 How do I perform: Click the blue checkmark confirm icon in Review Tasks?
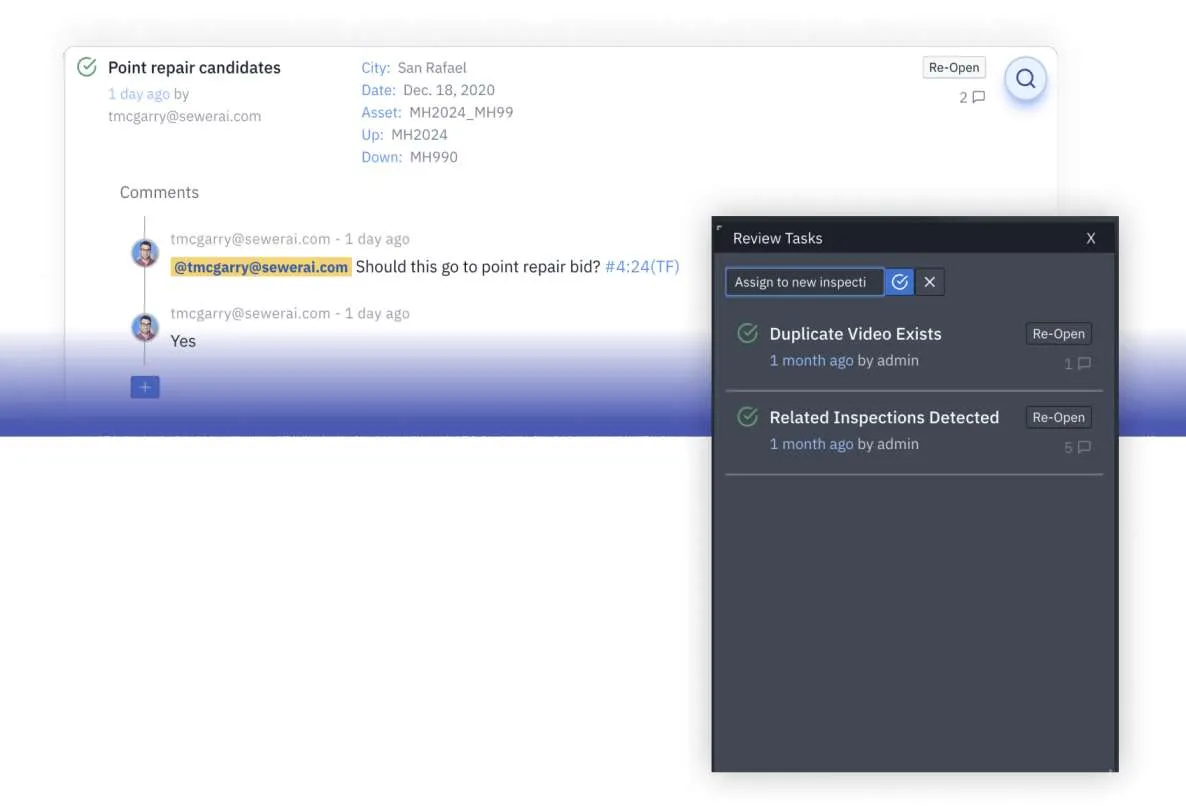899,281
